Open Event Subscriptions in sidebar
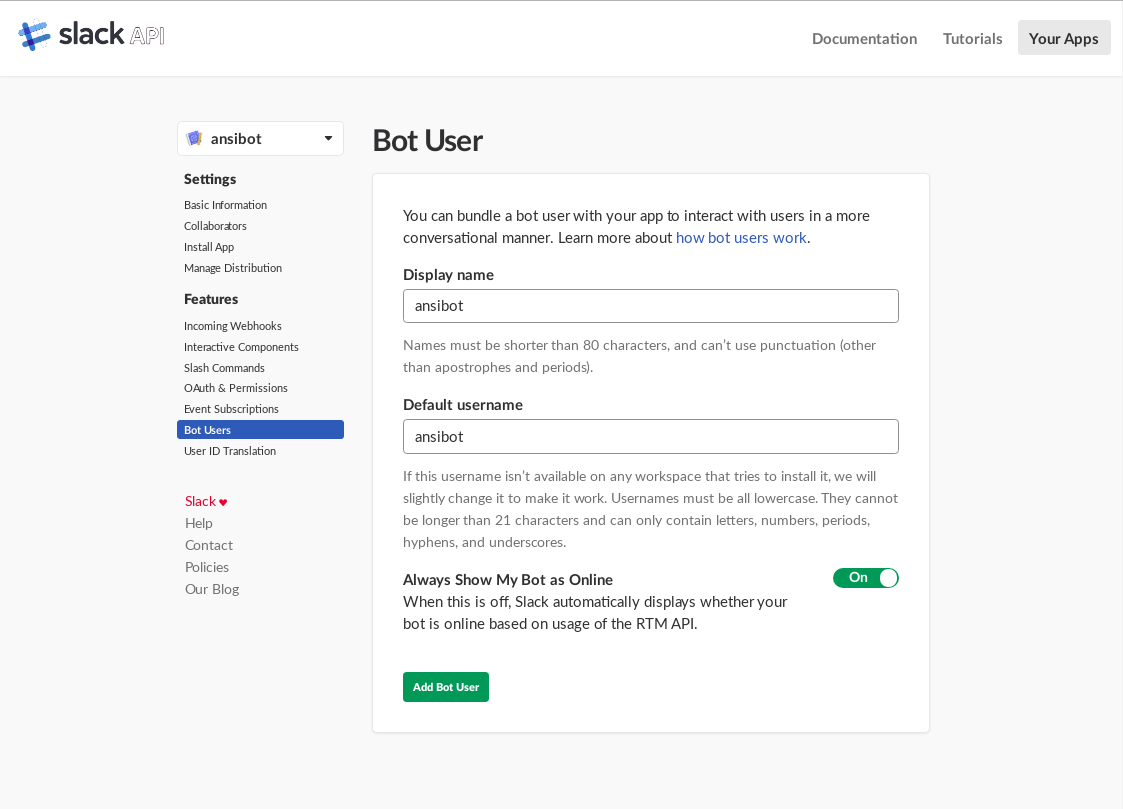 [x=231, y=409]
